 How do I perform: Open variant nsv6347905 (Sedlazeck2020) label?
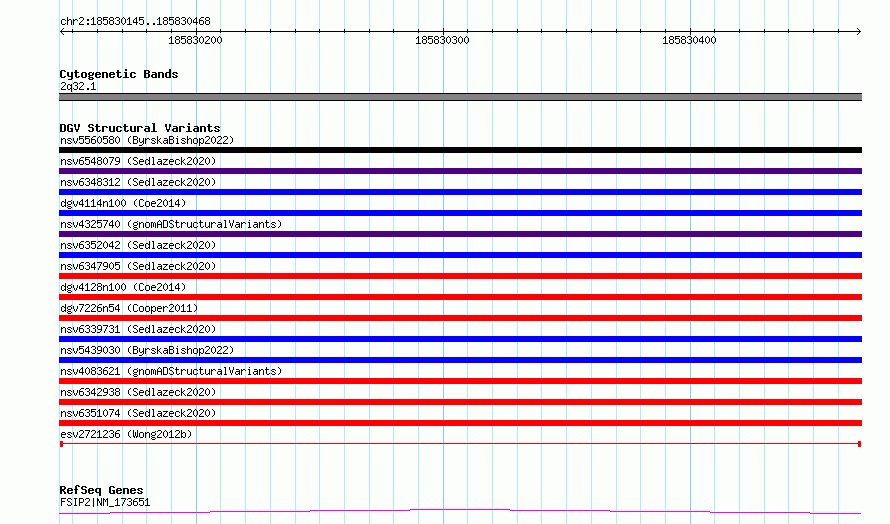click(138, 266)
